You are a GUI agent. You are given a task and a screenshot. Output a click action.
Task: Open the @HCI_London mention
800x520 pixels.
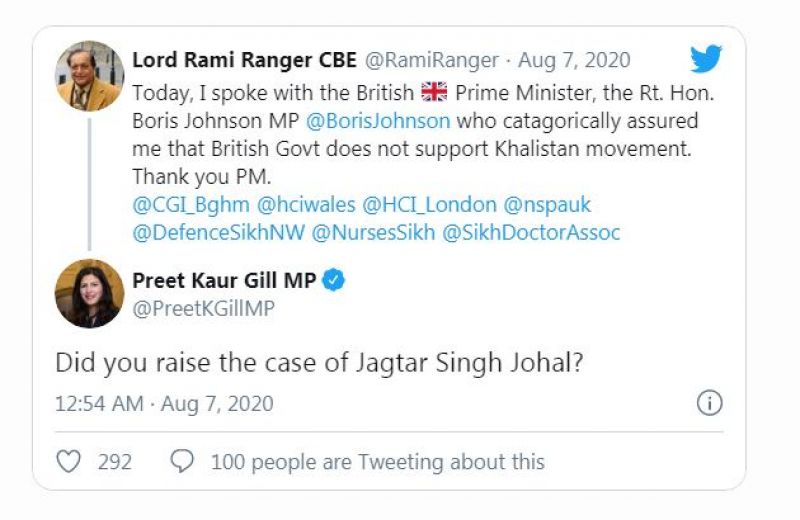[x=429, y=205]
